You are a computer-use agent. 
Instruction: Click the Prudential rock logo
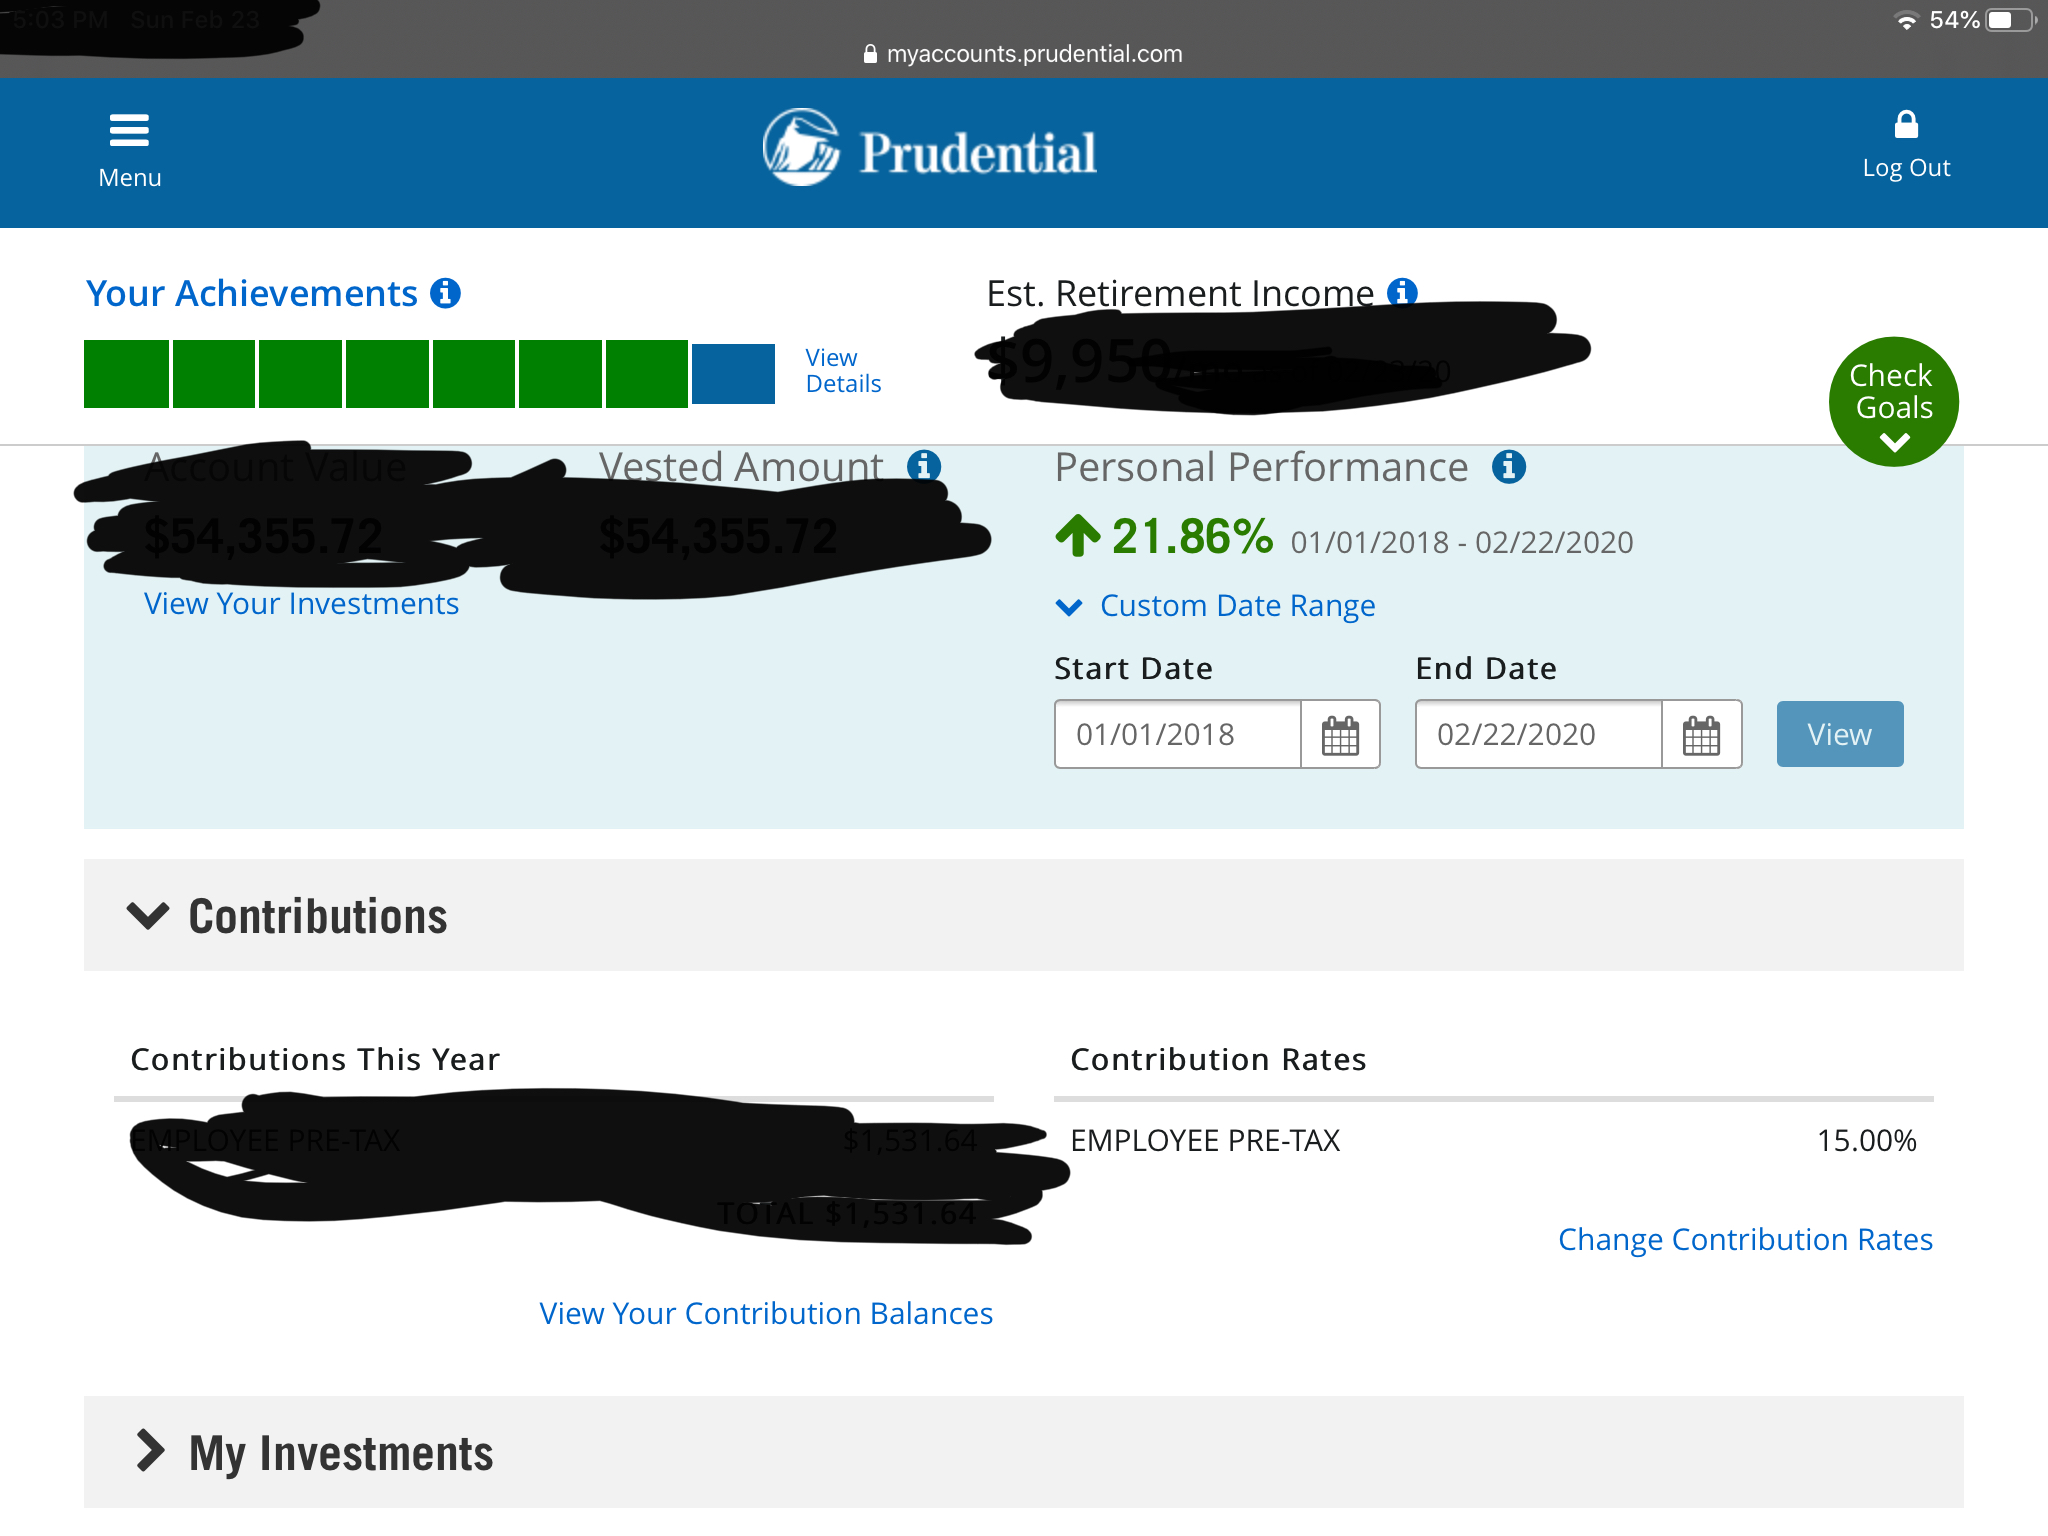point(801,148)
